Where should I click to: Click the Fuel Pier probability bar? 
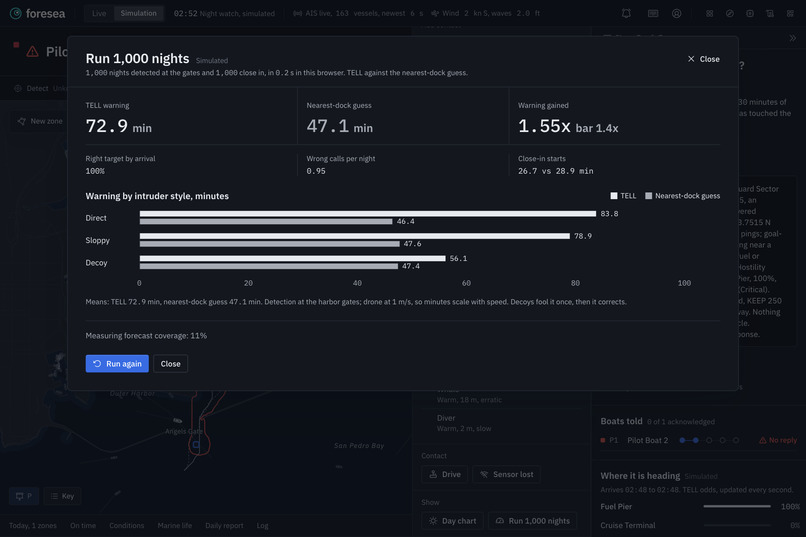737,507
